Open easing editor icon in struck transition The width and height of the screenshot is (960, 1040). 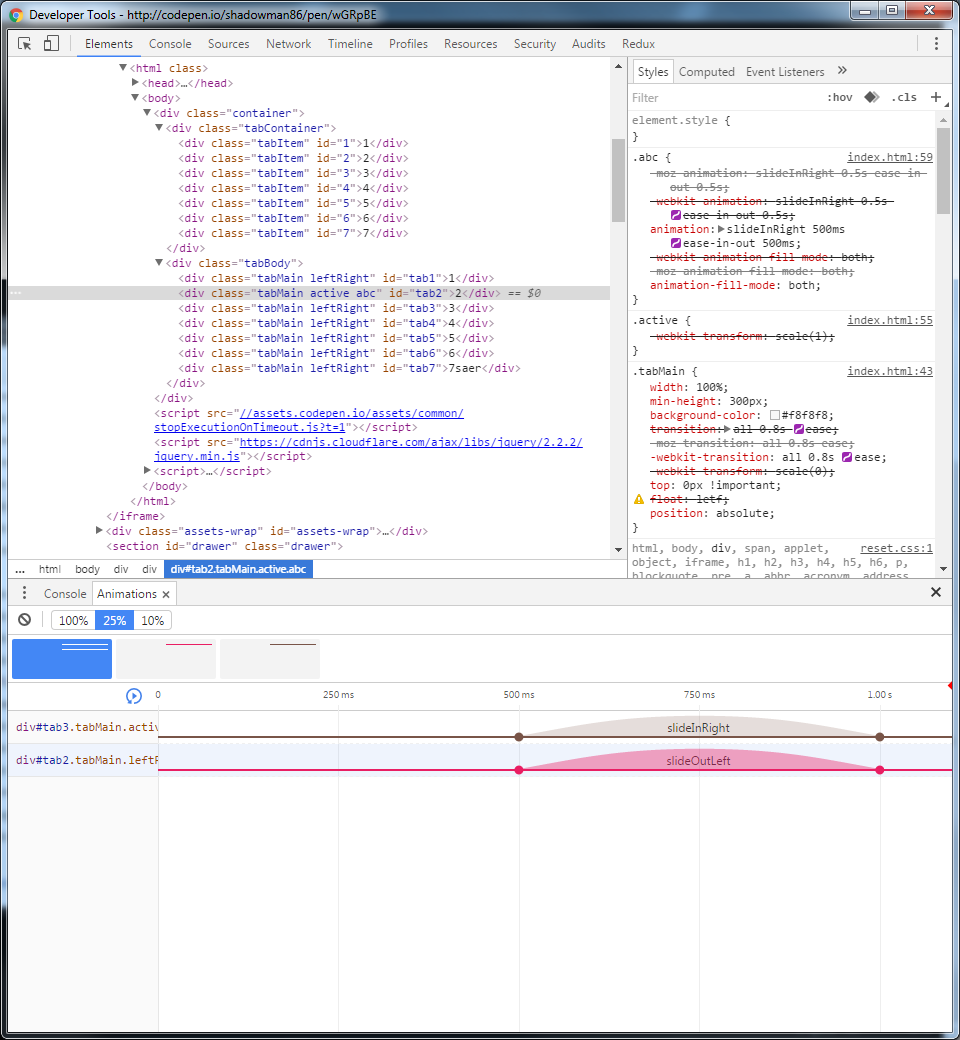pyautogui.click(x=799, y=429)
